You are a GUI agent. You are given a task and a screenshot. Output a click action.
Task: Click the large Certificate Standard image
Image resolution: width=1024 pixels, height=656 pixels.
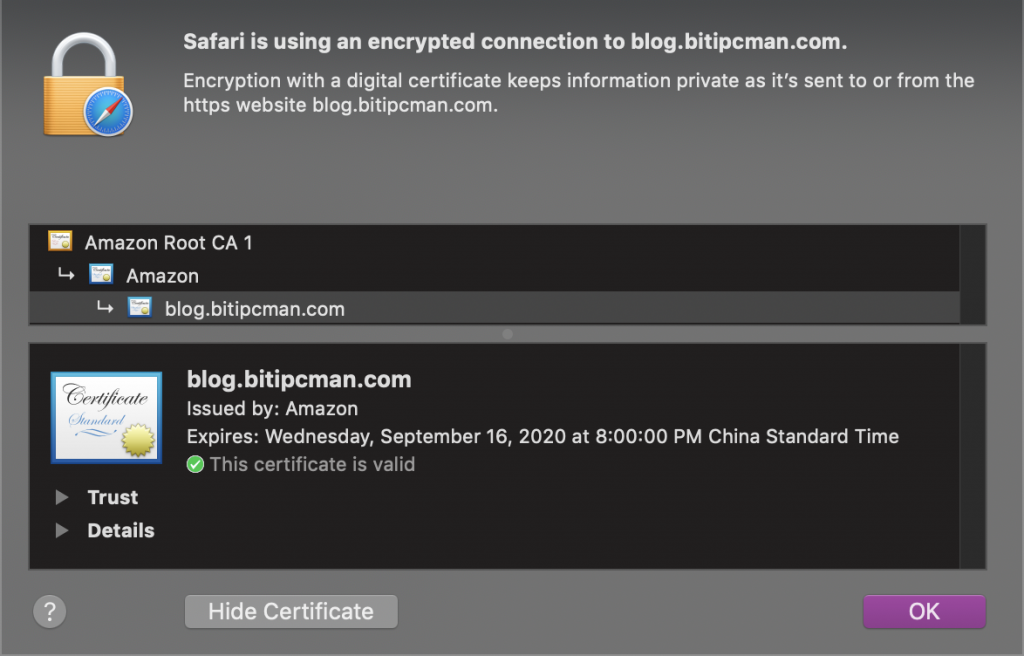point(106,418)
